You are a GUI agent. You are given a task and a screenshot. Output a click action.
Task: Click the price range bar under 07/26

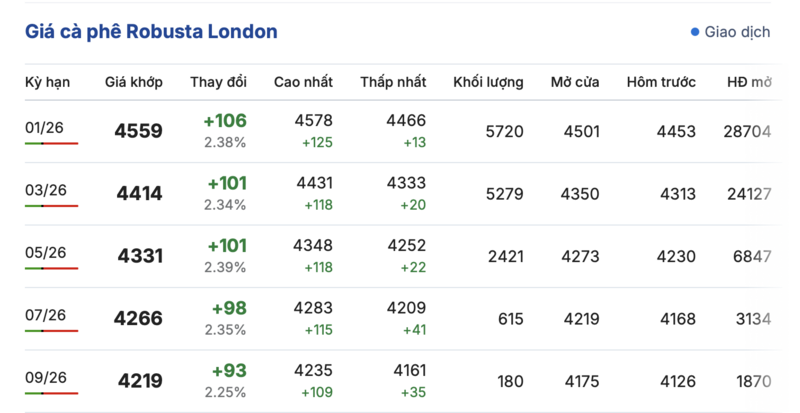click(x=51, y=331)
